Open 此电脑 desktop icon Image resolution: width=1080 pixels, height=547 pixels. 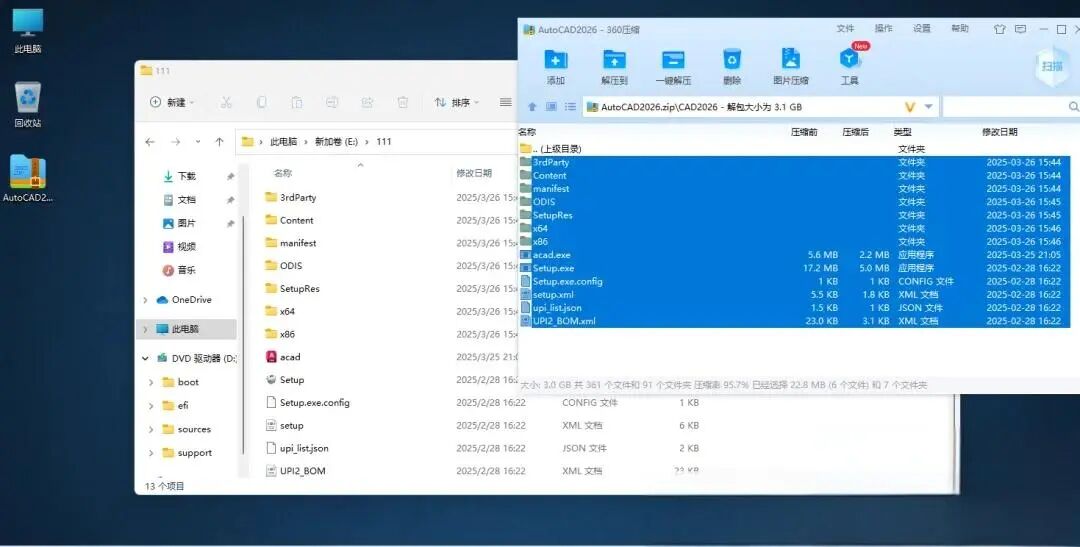(28, 31)
